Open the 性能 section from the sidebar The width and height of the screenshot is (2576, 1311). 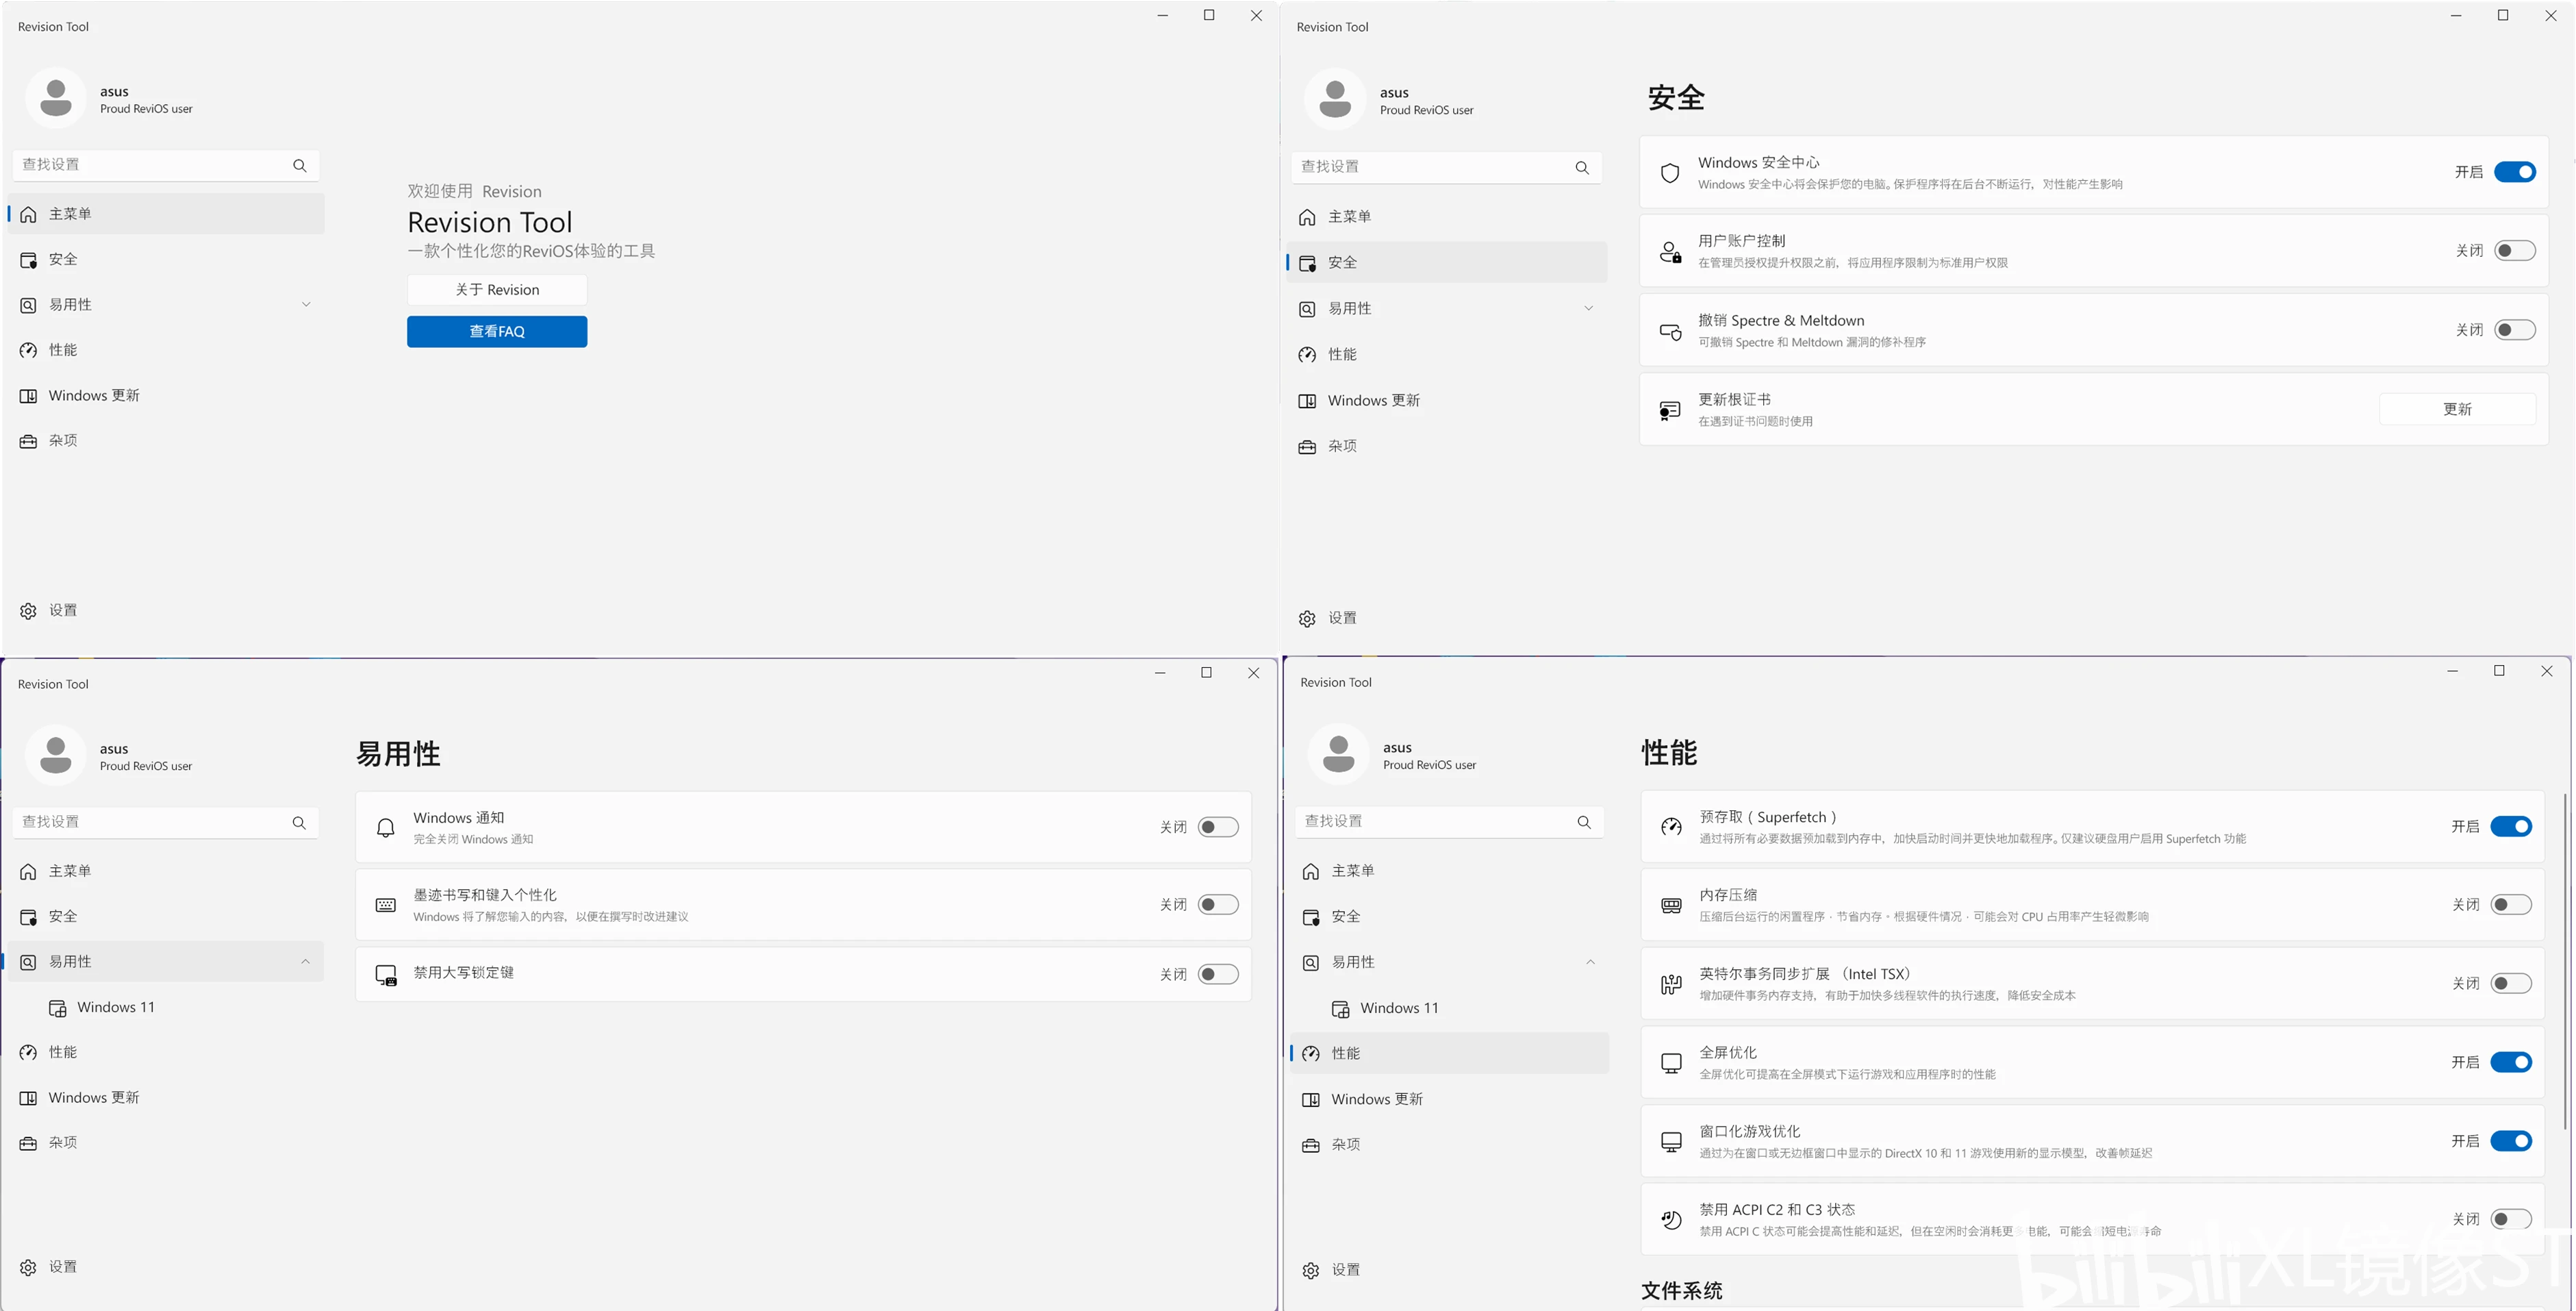(x=64, y=350)
